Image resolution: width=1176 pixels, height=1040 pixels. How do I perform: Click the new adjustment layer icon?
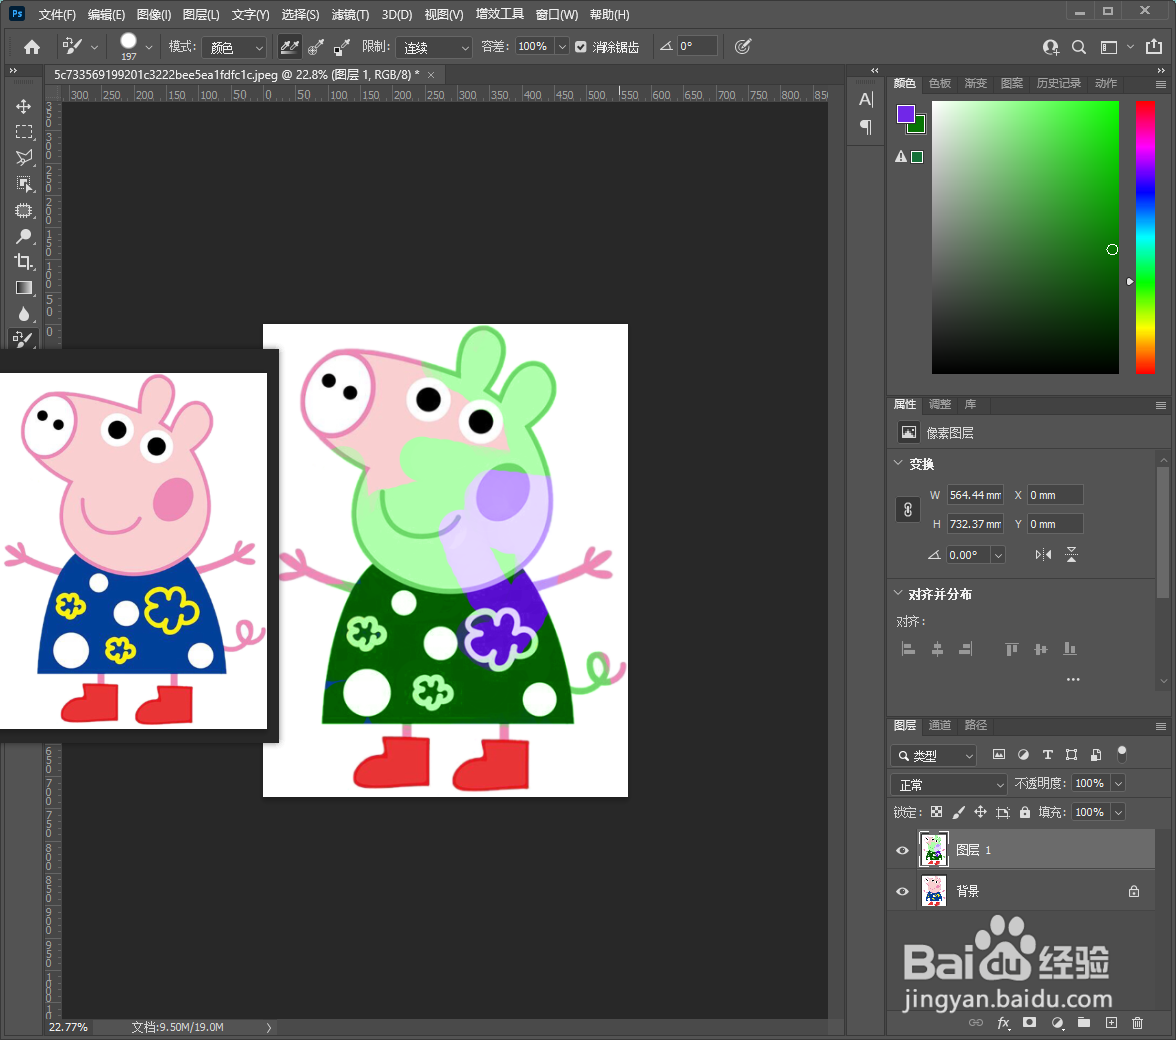click(1058, 1023)
